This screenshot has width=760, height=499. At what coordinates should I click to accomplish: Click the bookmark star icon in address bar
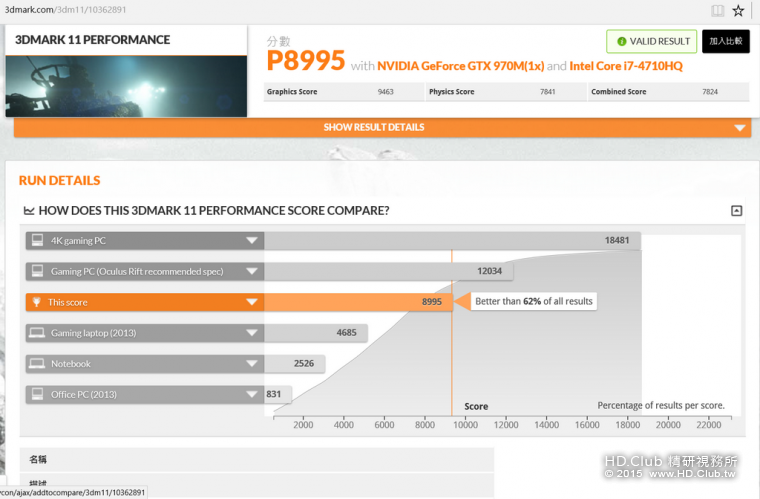pyautogui.click(x=738, y=11)
